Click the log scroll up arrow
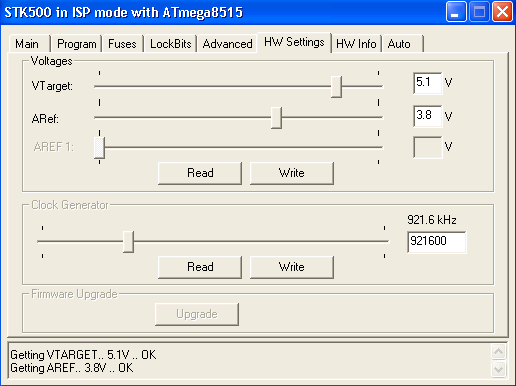The width and height of the screenshot is (516, 386). (x=499, y=352)
